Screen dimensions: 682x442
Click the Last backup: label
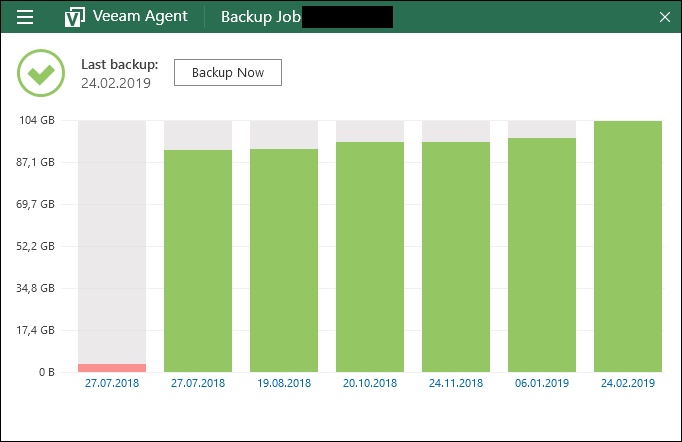[x=120, y=64]
